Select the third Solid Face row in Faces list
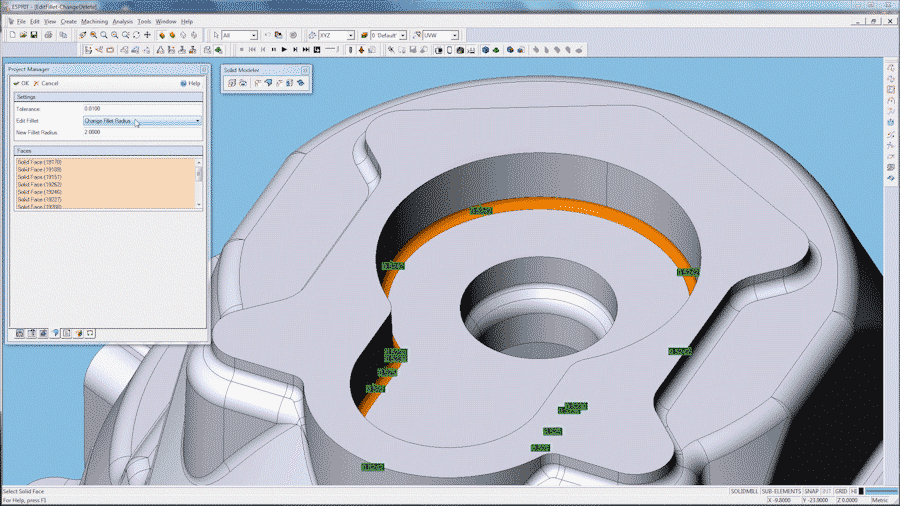The width and height of the screenshot is (900, 506). pos(105,177)
